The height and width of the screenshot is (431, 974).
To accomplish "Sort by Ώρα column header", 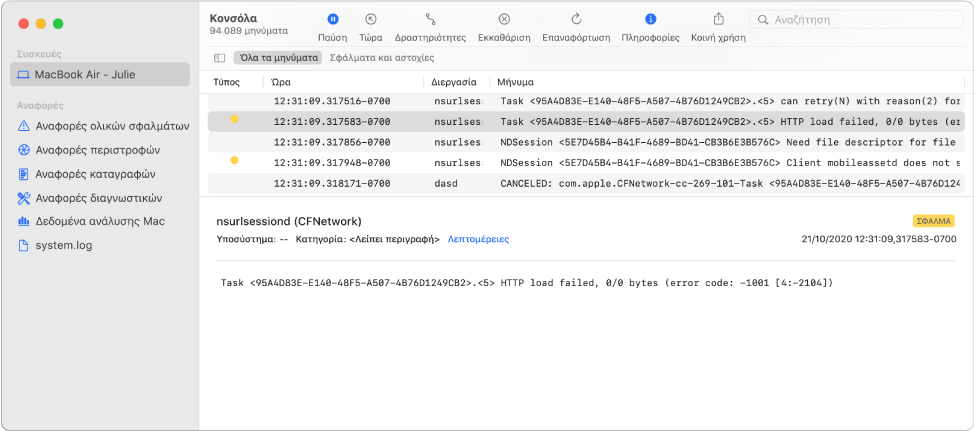I will (282, 82).
